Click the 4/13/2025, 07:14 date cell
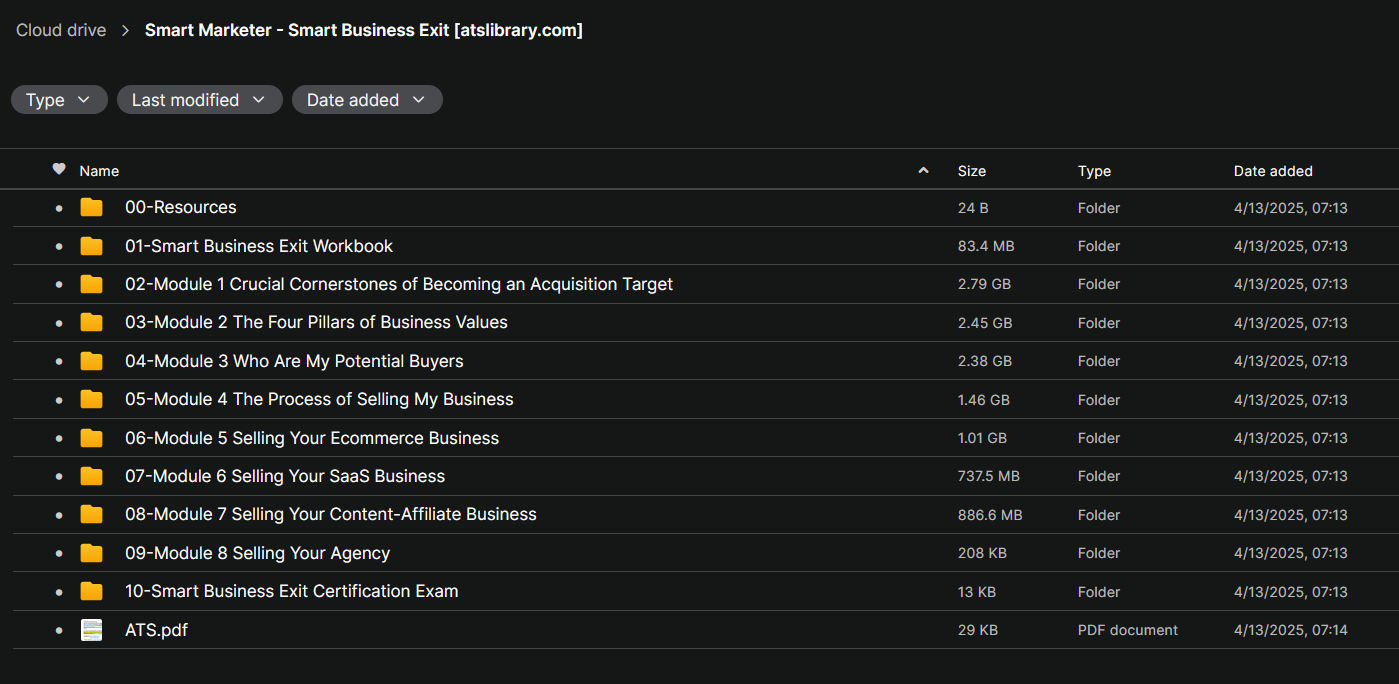This screenshot has width=1399, height=684. [x=1291, y=630]
